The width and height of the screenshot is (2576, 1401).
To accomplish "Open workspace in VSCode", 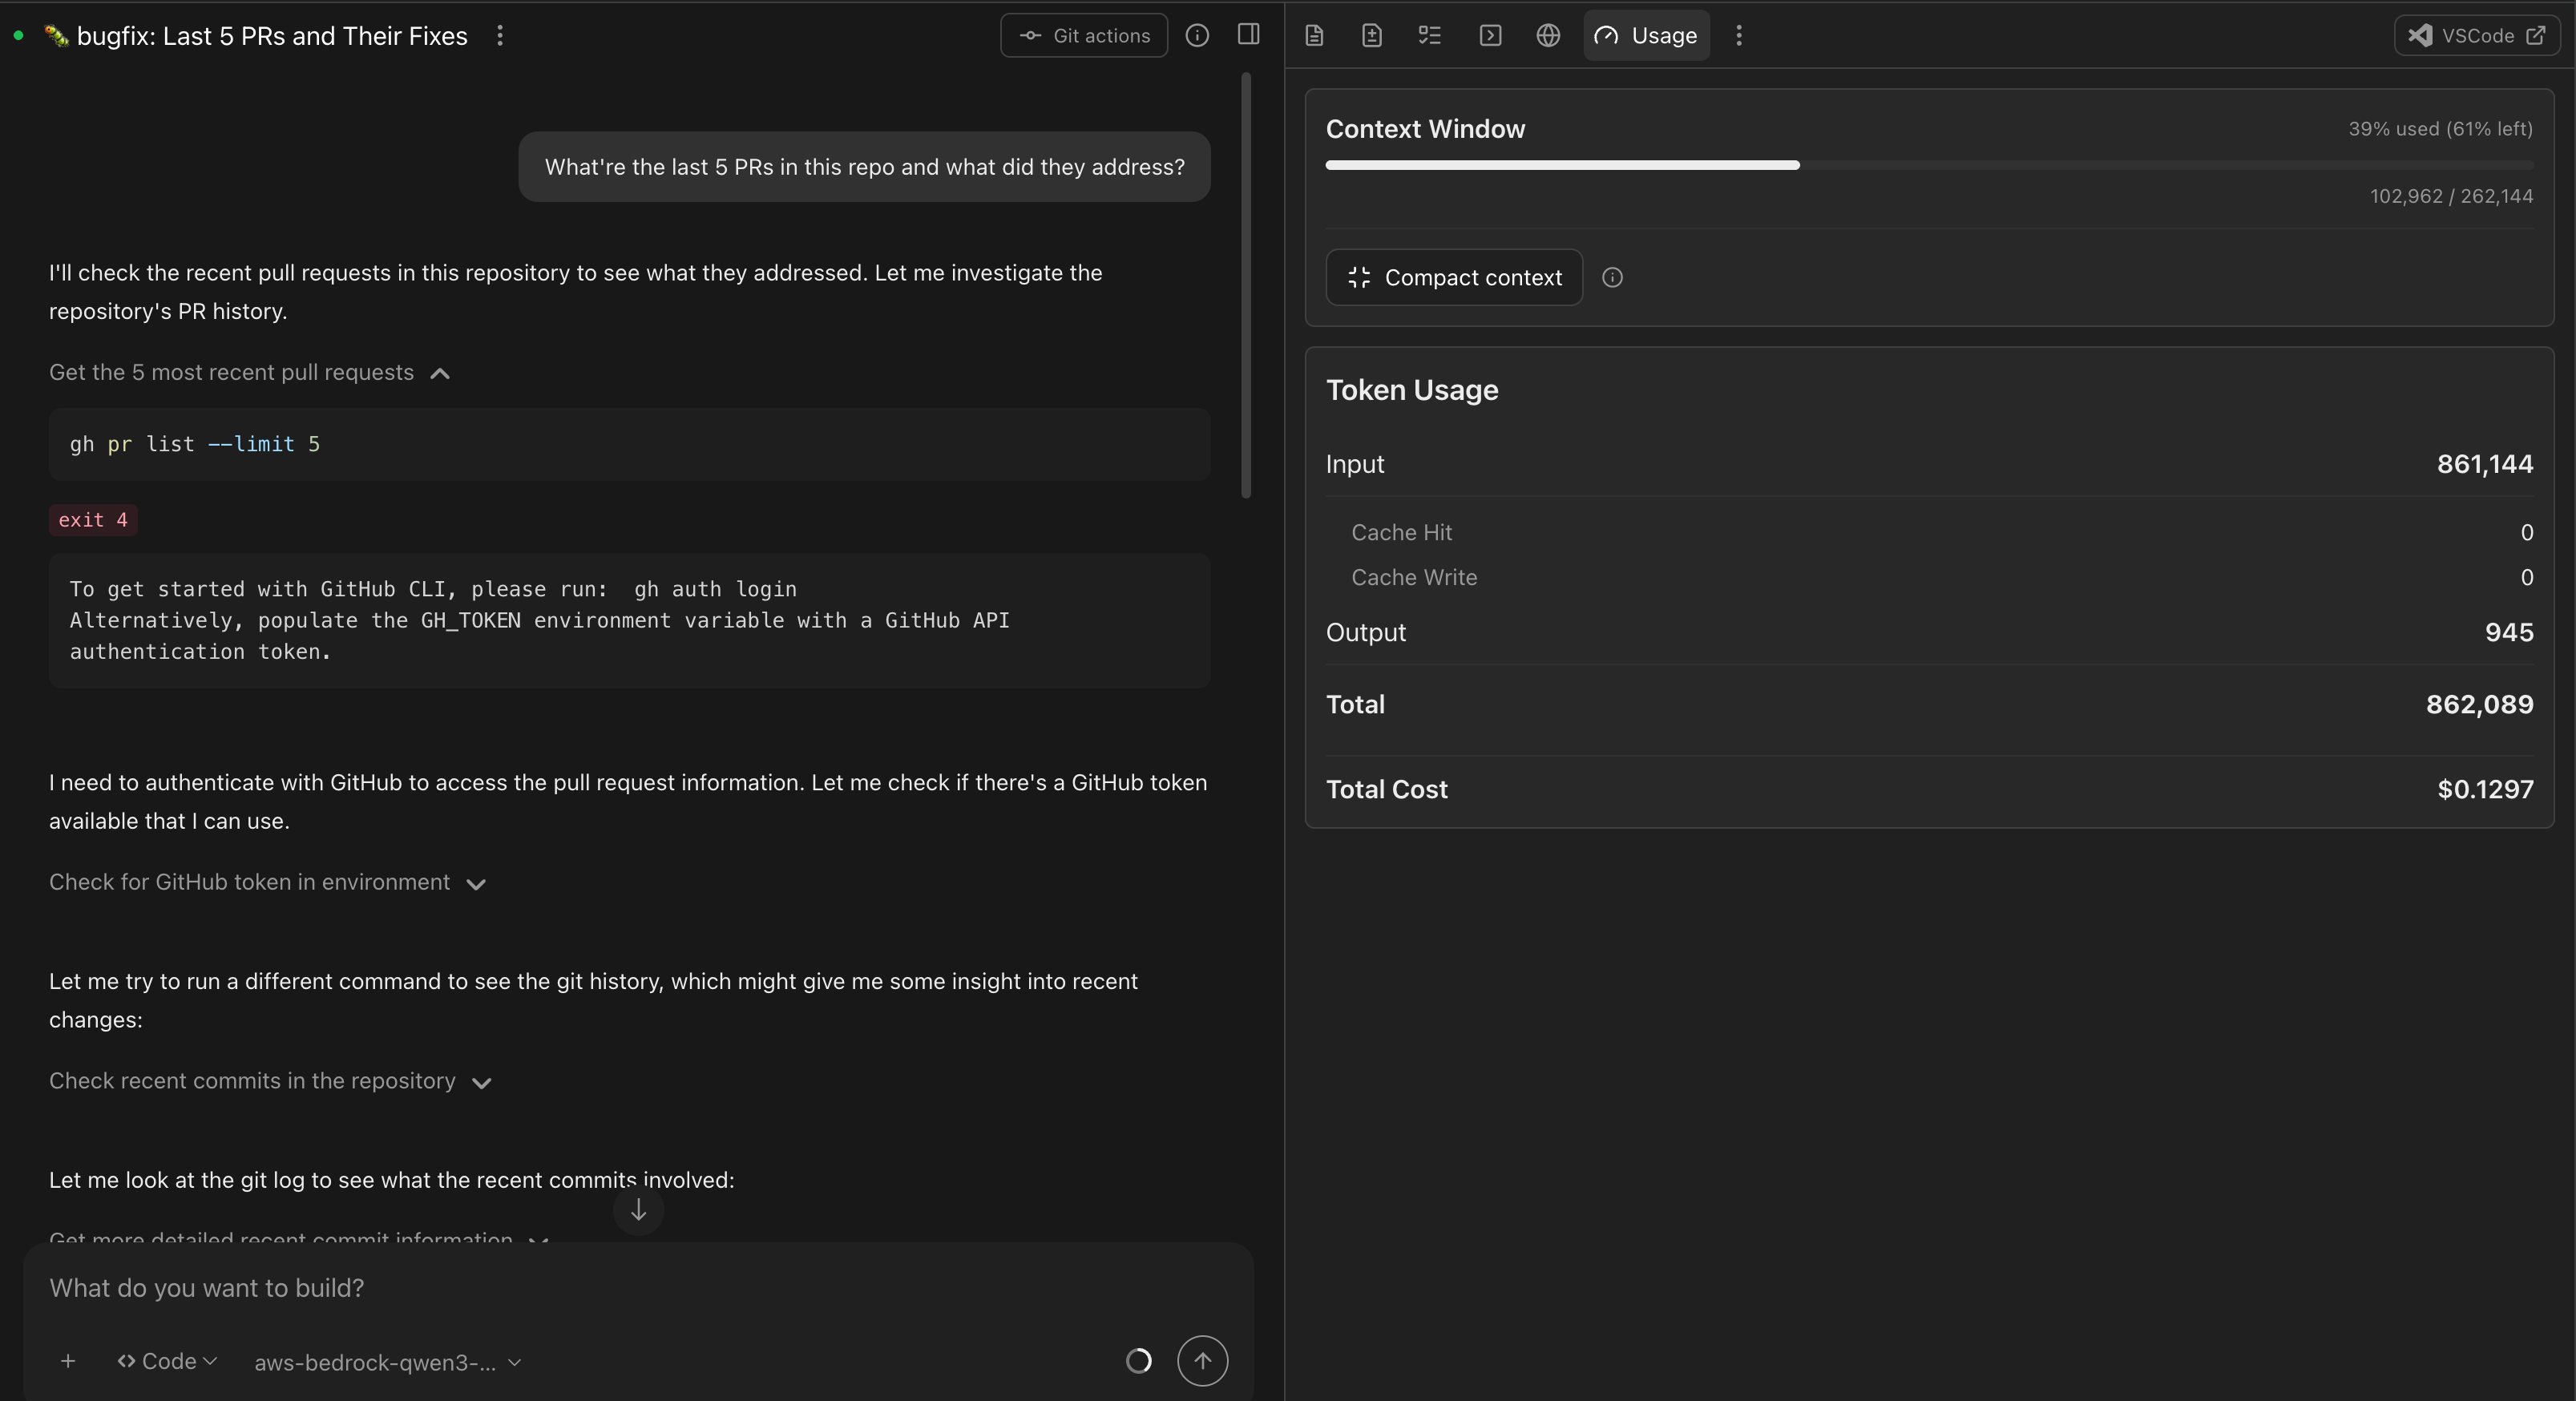I will tap(2476, 36).
